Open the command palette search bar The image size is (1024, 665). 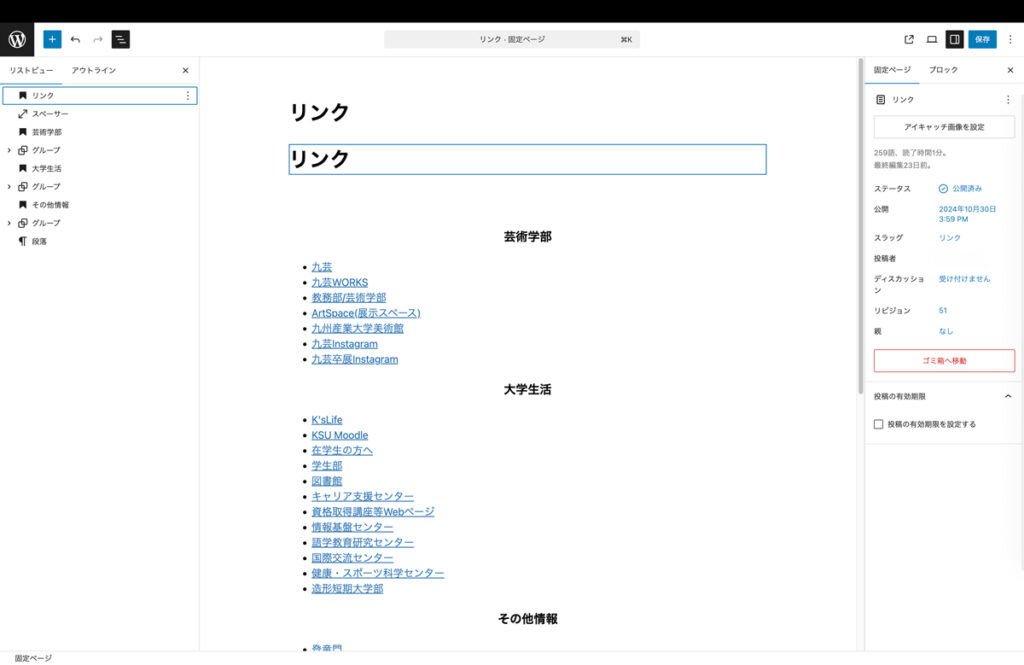pos(512,39)
